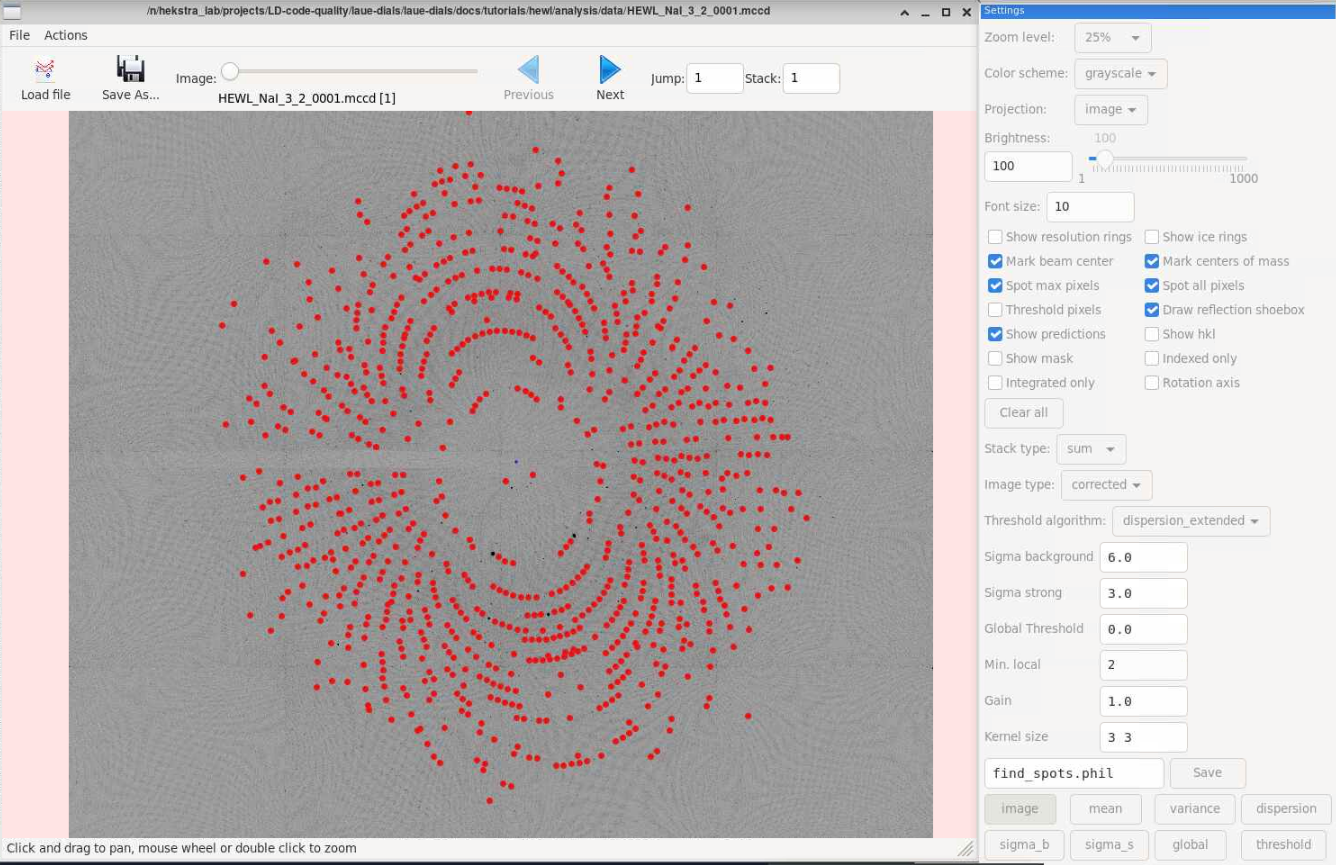Click the Jump number field
The image size is (1336, 865).
point(714,78)
